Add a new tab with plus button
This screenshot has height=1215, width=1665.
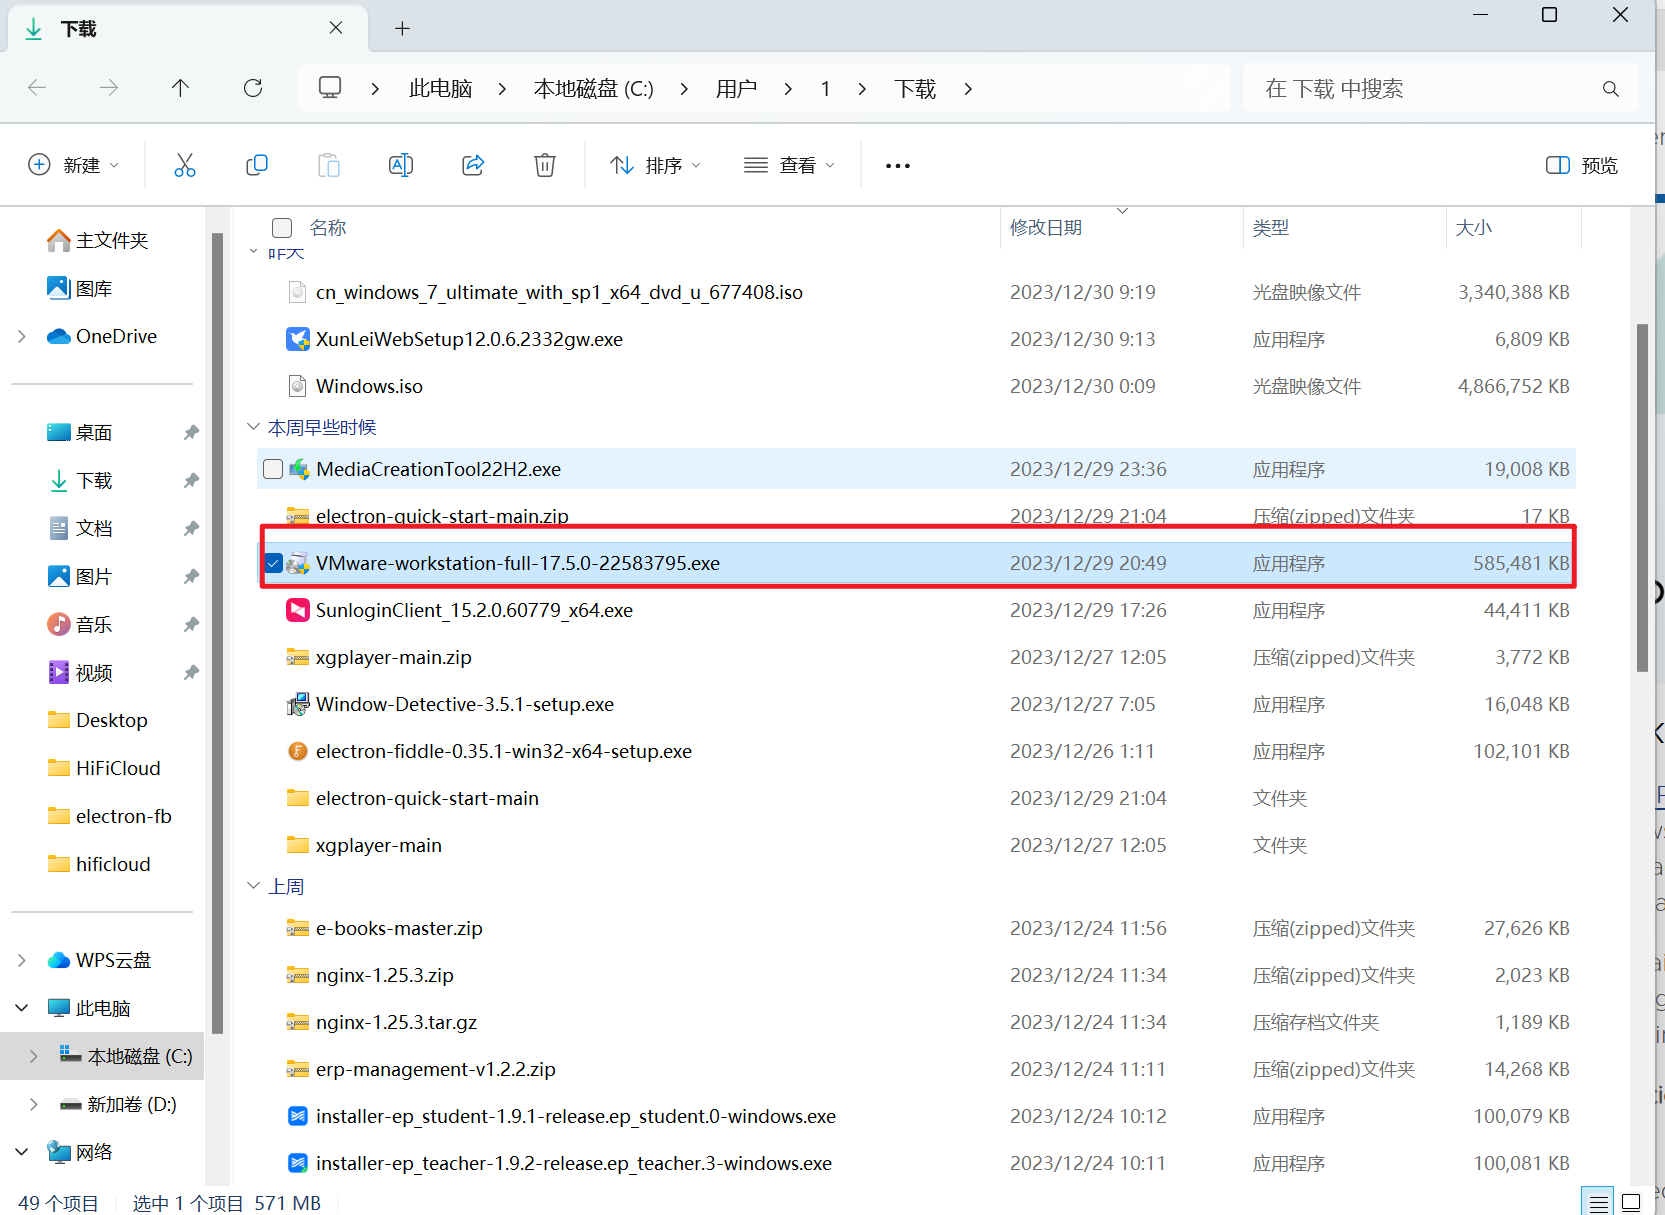coord(402,29)
